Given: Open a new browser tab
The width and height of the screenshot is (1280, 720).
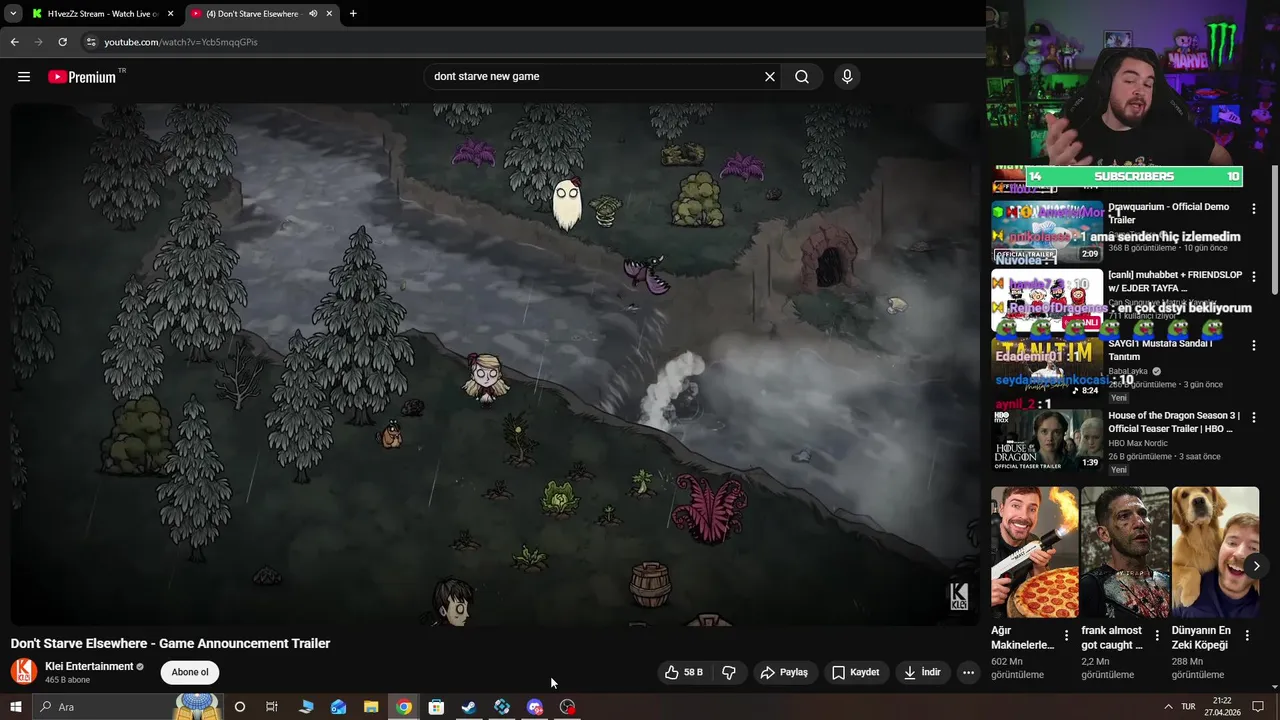Looking at the screenshot, I should pyautogui.click(x=353, y=14).
